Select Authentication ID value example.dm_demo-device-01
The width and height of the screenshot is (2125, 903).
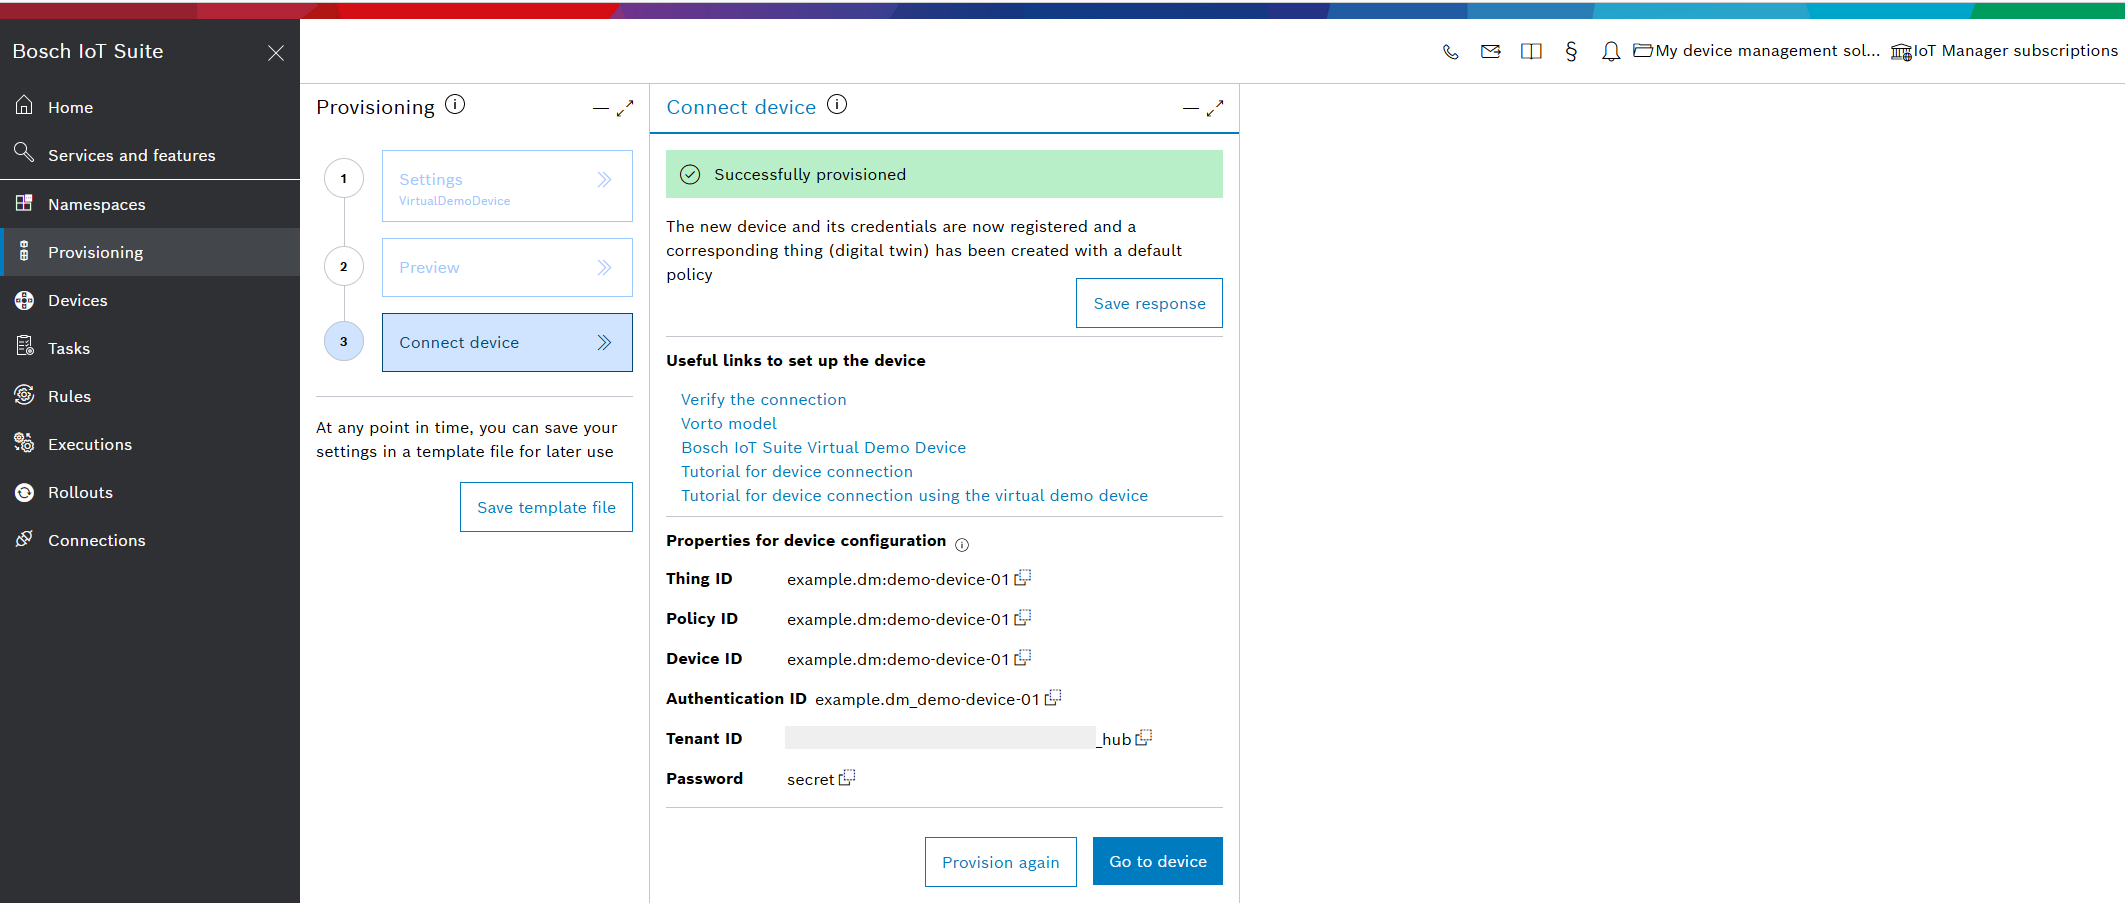click(927, 699)
